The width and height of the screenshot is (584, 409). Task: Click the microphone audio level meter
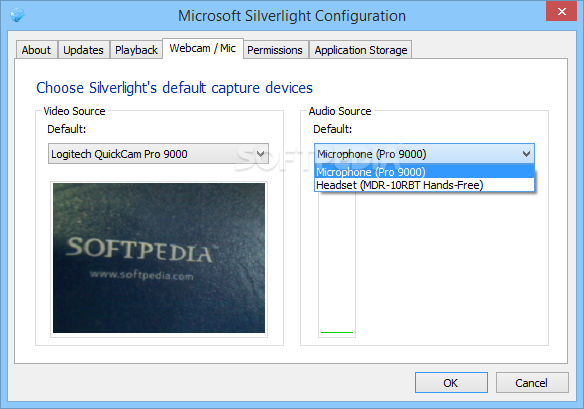(337, 264)
